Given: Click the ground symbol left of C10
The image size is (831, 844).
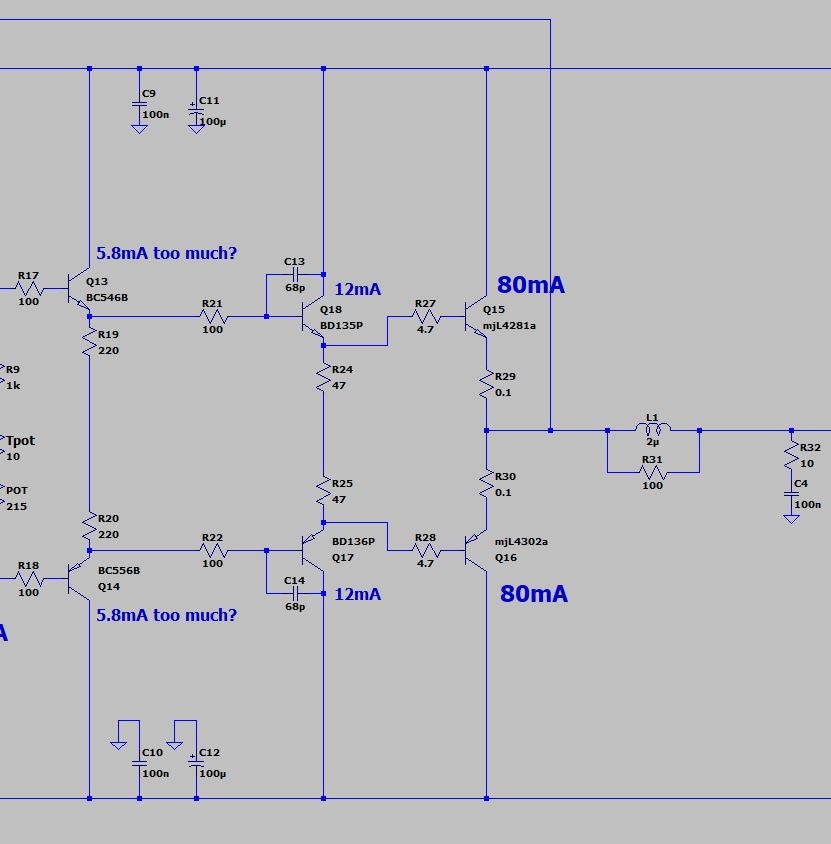Looking at the screenshot, I should tap(118, 745).
